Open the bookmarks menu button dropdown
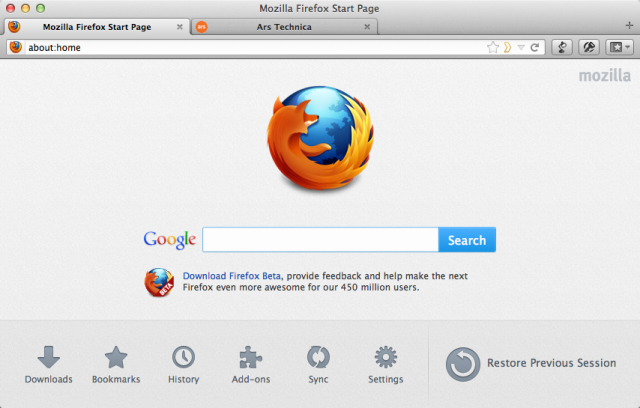Viewport: 640px width, 408px height. pyautogui.click(x=620, y=47)
